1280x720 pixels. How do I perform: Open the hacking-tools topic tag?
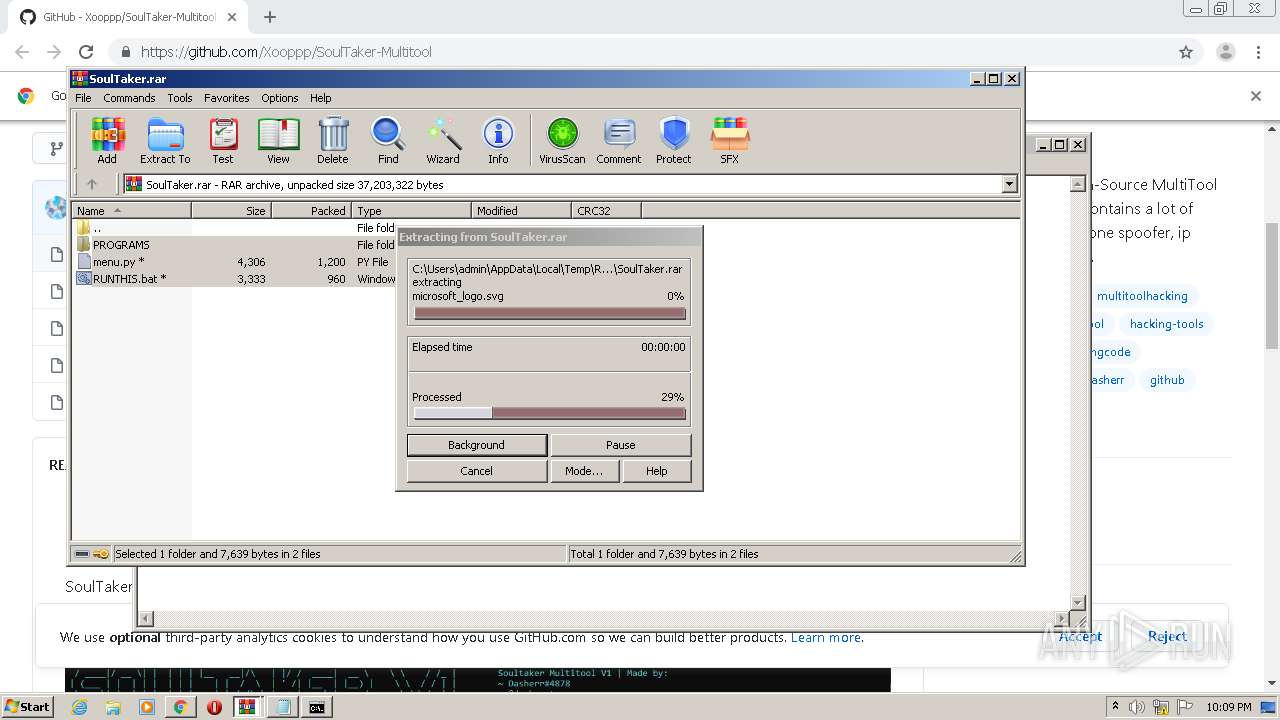1166,324
